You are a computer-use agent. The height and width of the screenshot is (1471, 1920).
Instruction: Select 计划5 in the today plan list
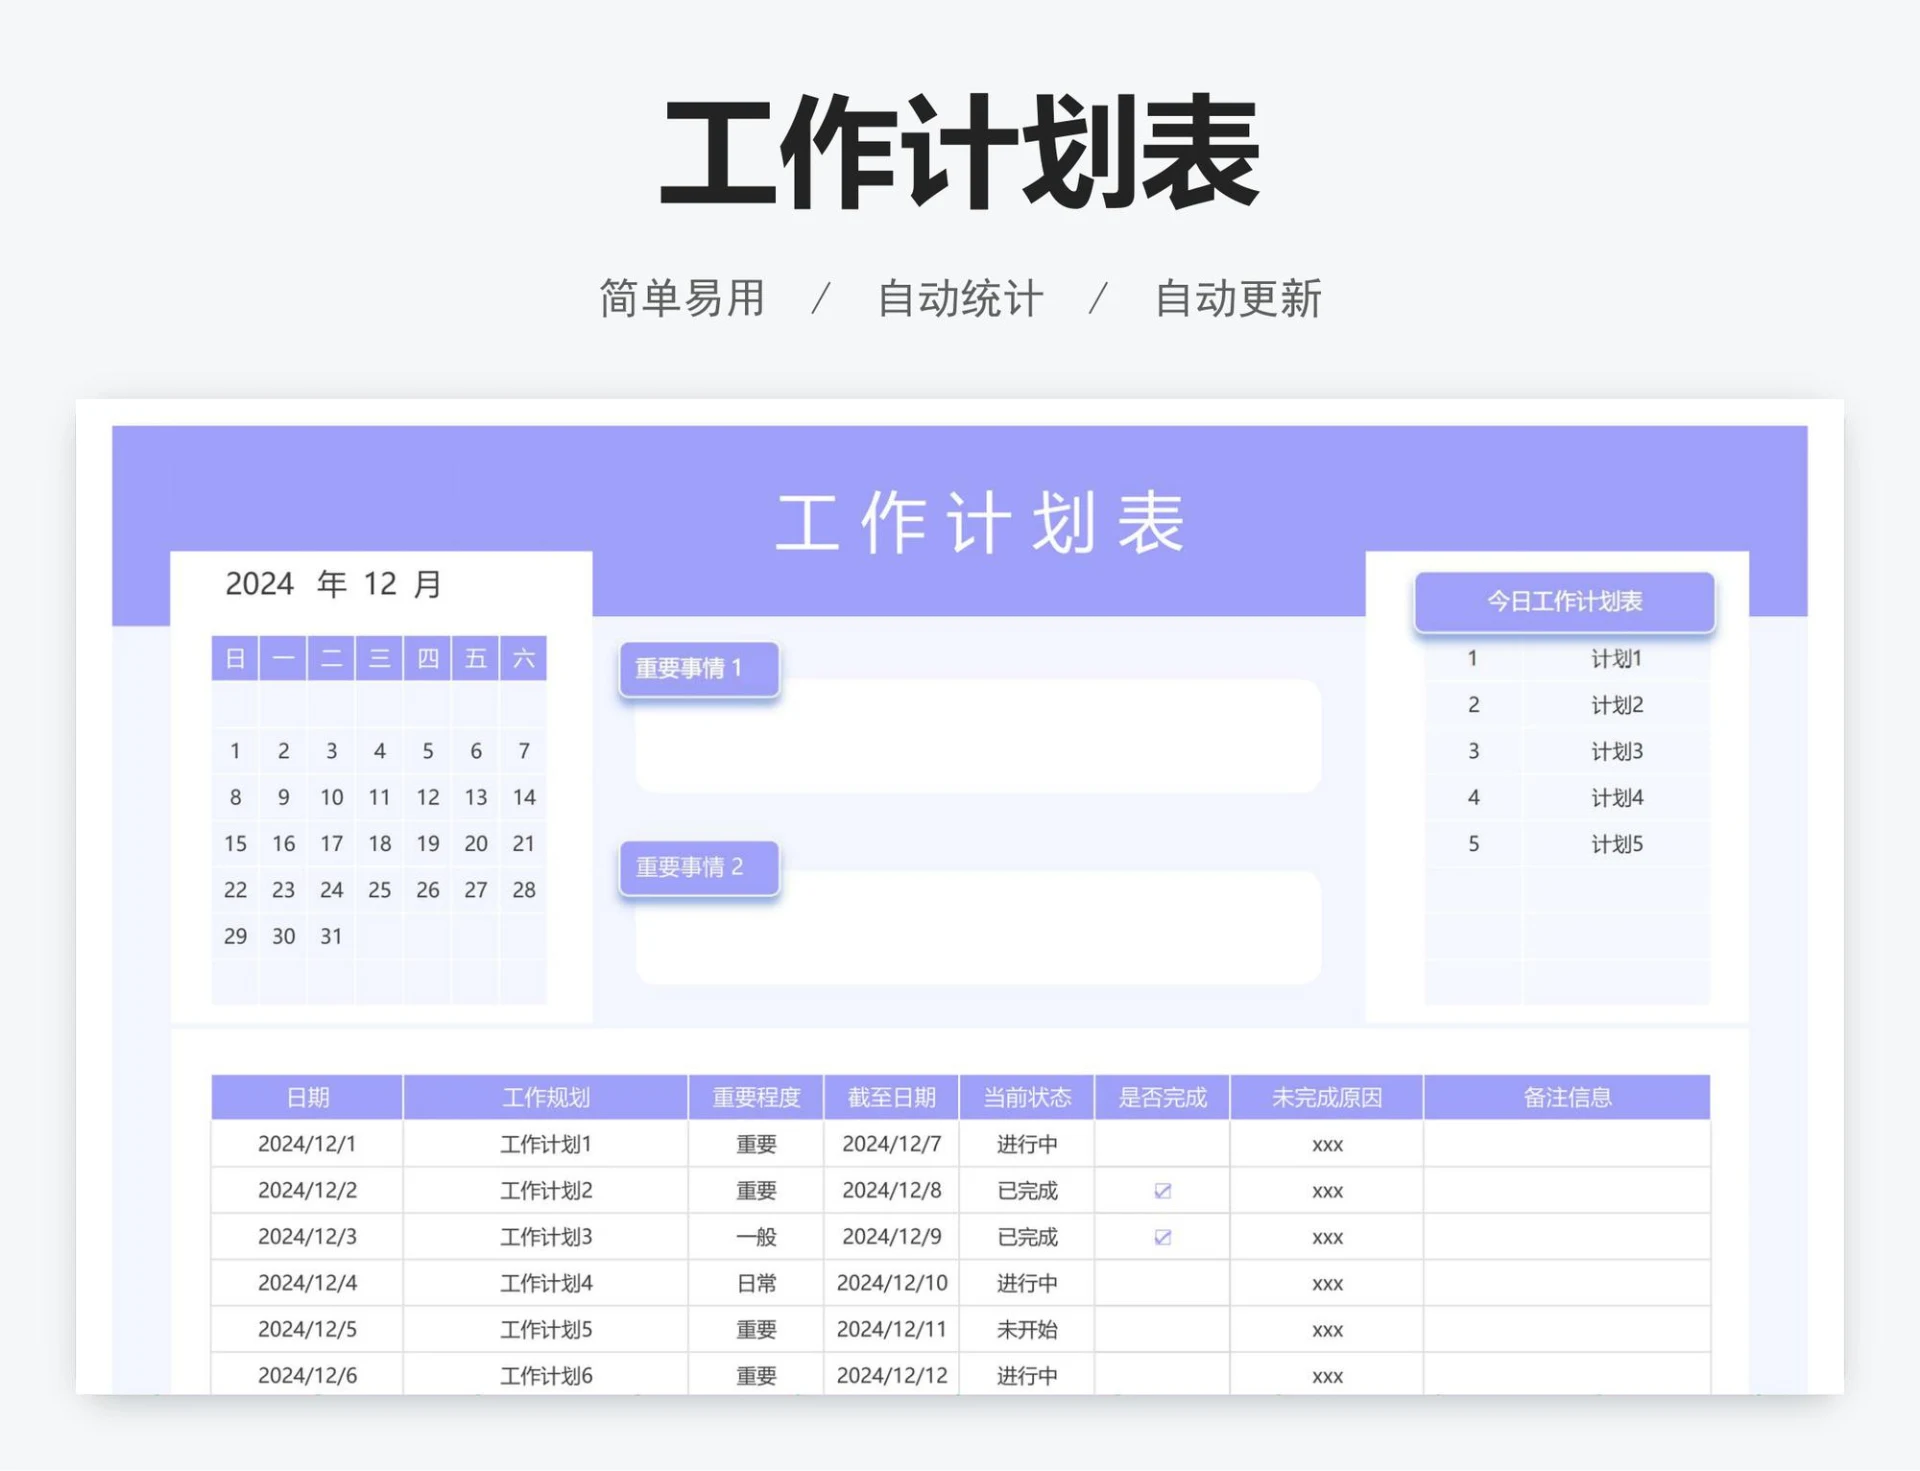(1619, 843)
